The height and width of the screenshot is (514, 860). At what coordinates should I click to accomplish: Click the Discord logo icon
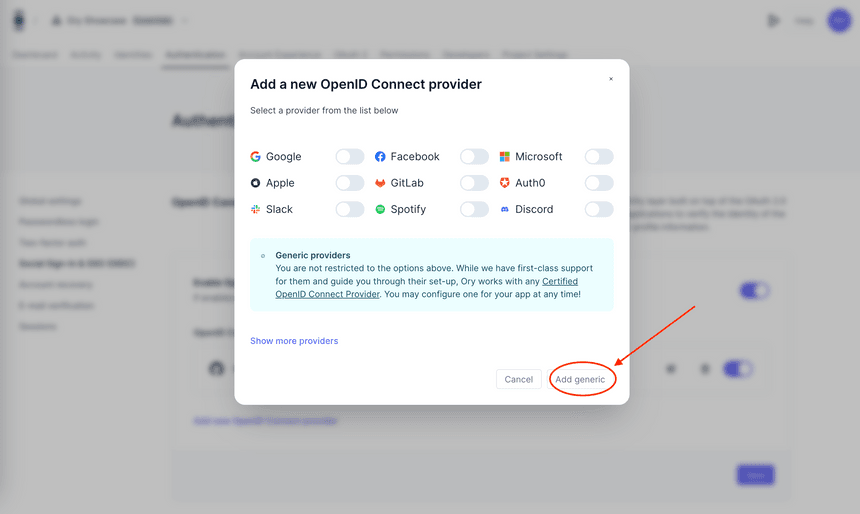(x=505, y=209)
